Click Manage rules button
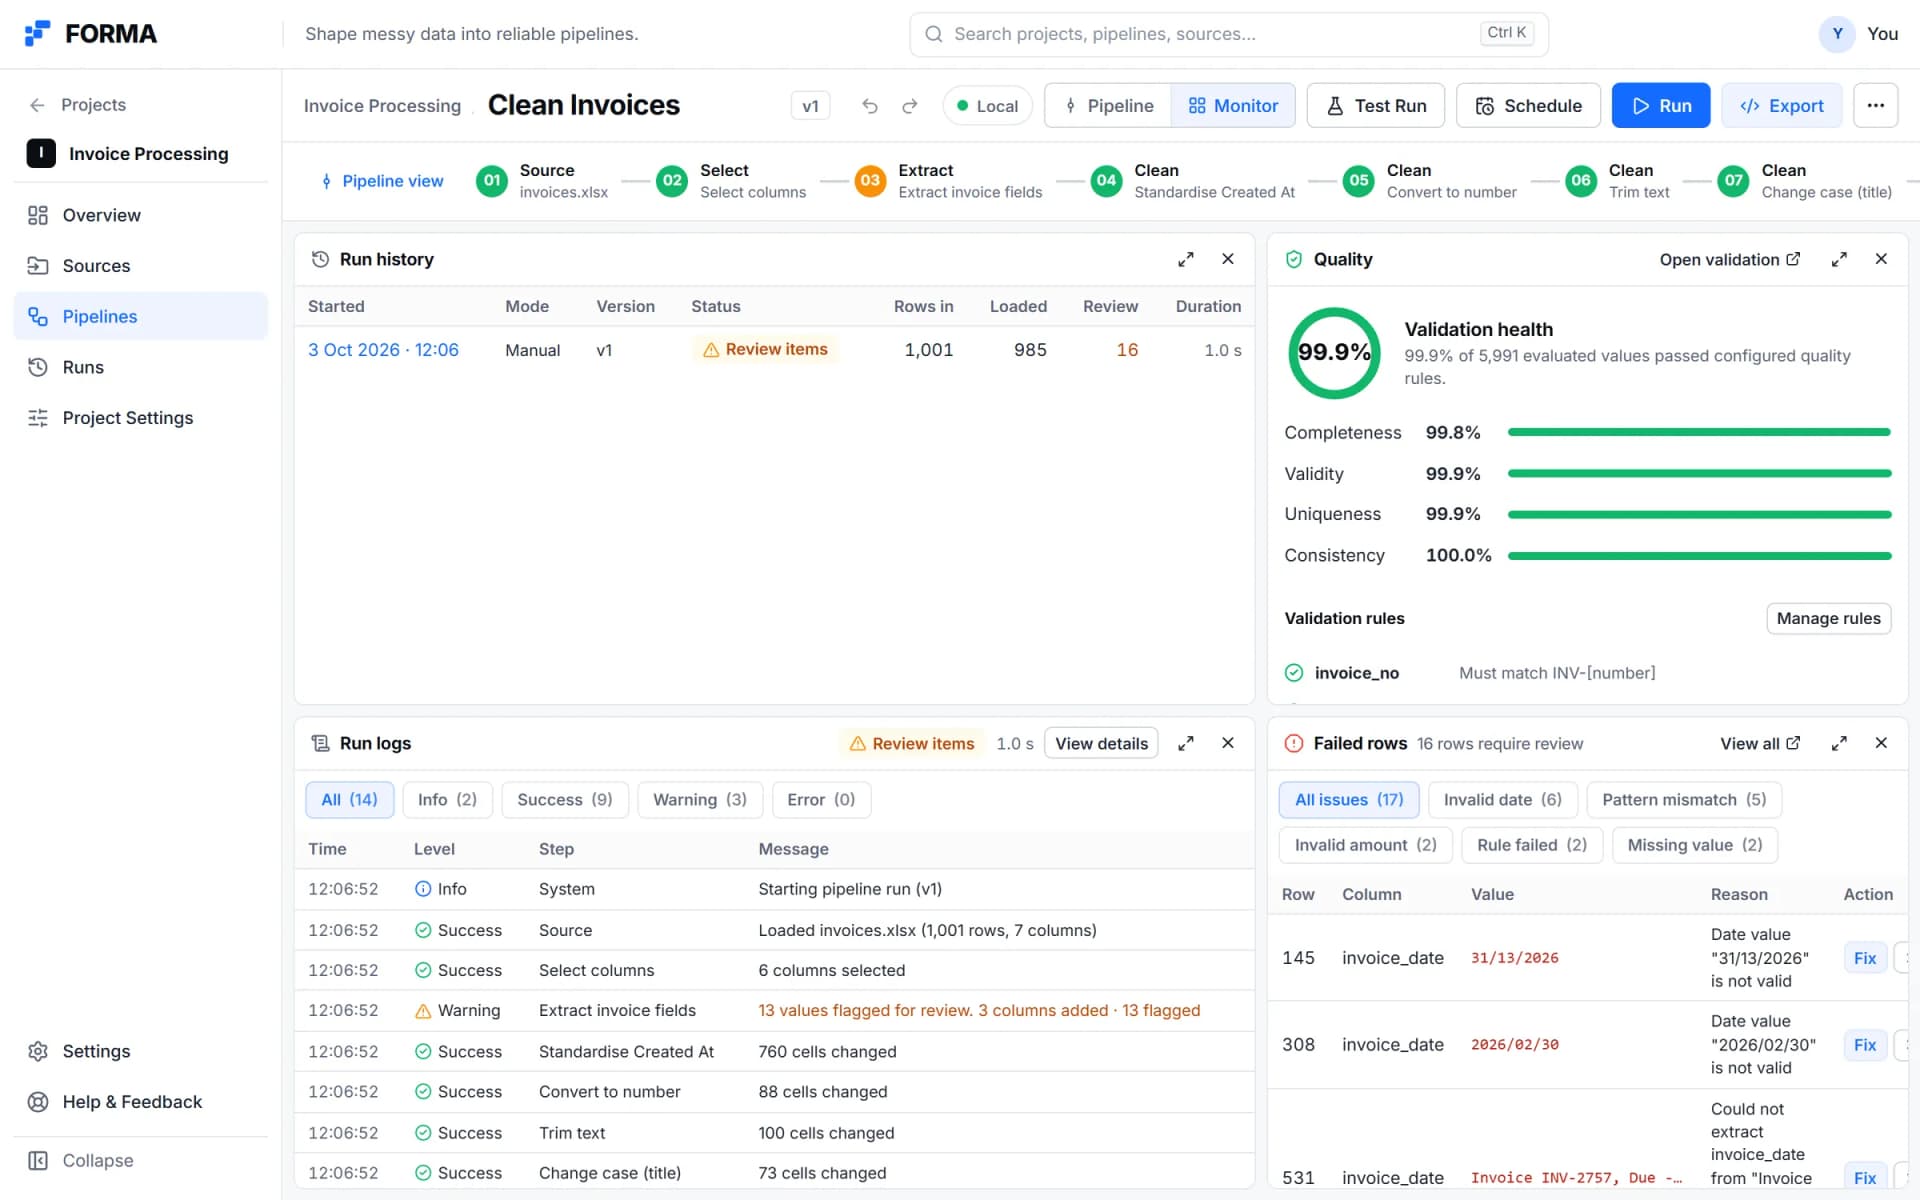 (x=1828, y=619)
